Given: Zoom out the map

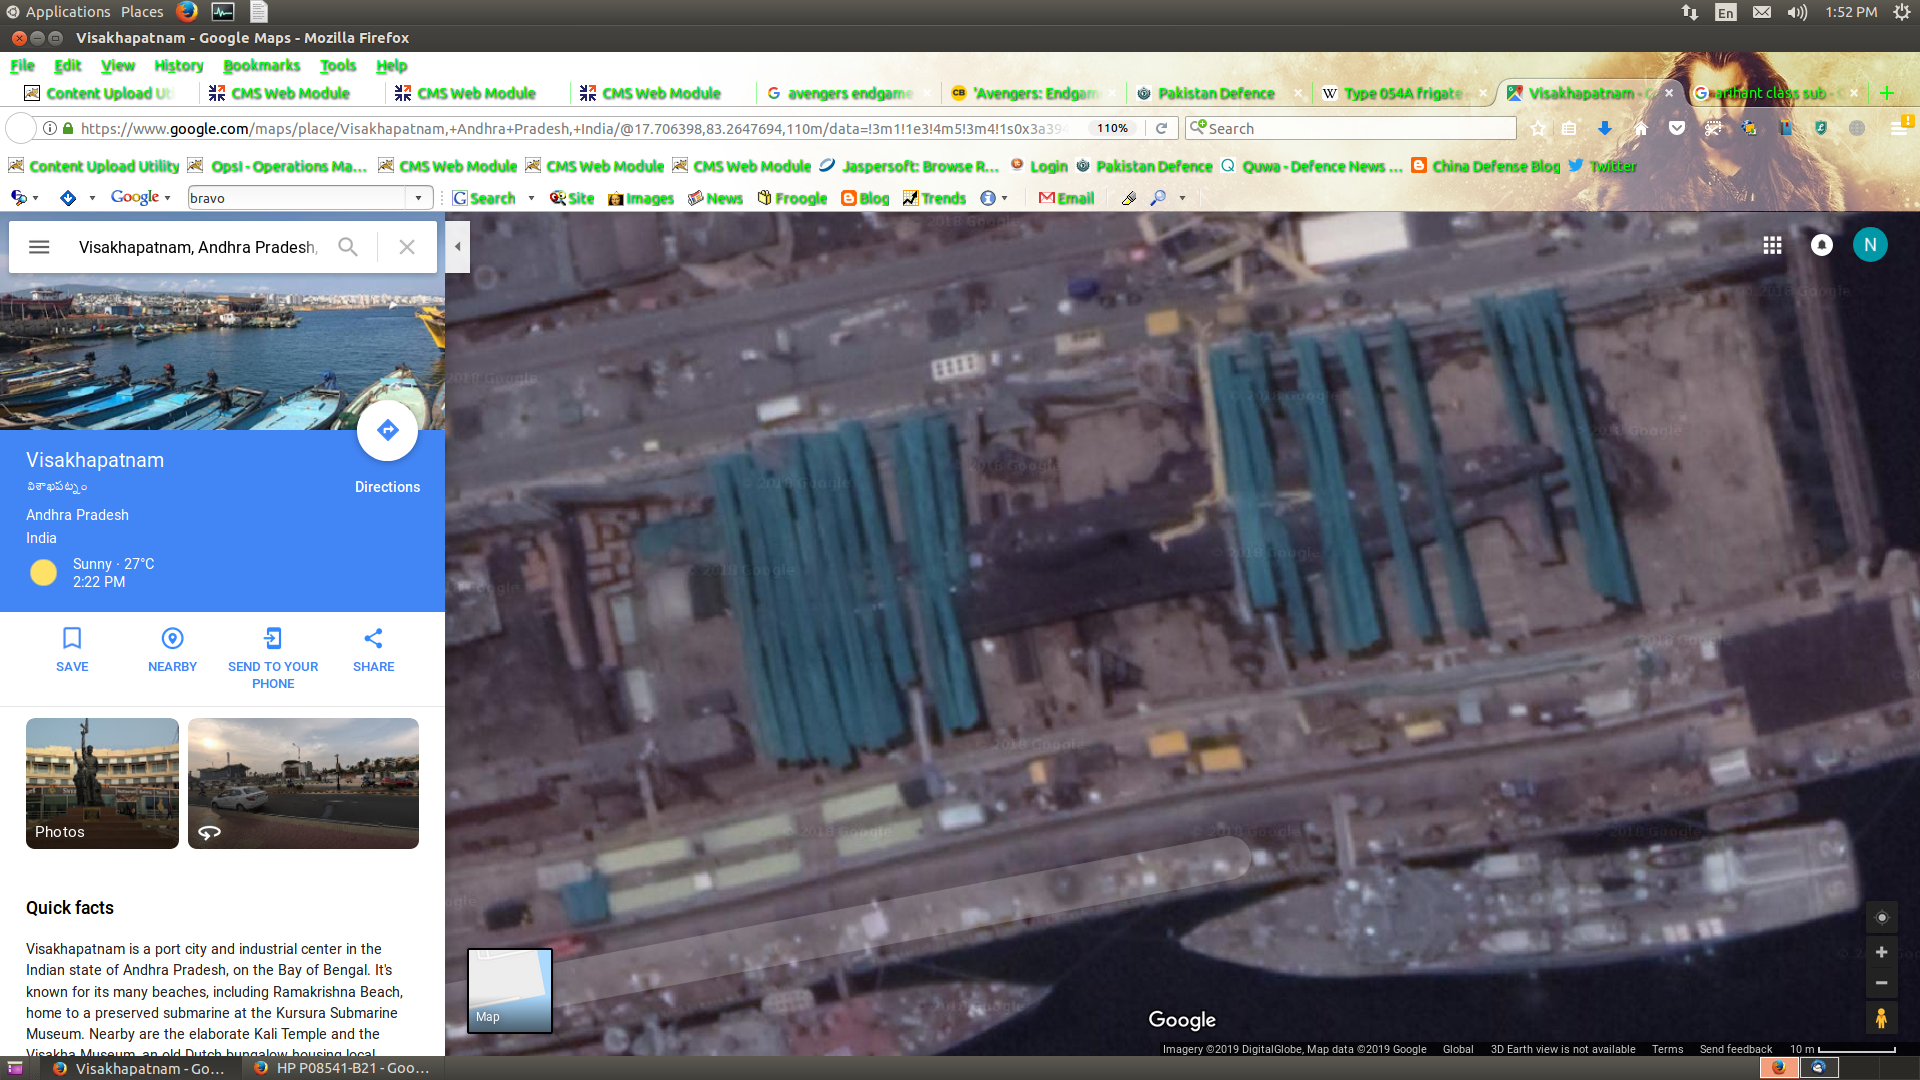Looking at the screenshot, I should tap(1881, 983).
